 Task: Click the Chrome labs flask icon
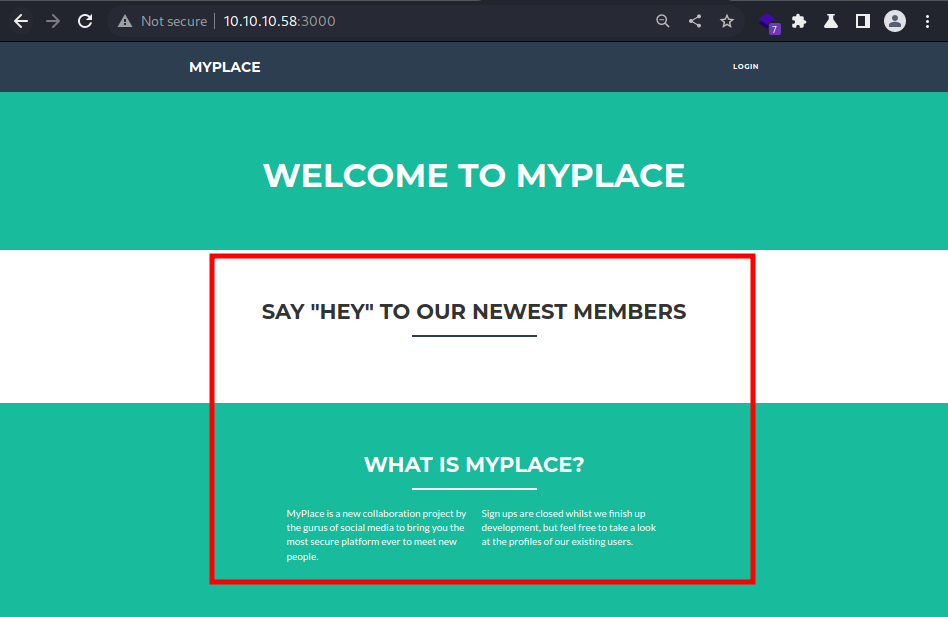831,21
